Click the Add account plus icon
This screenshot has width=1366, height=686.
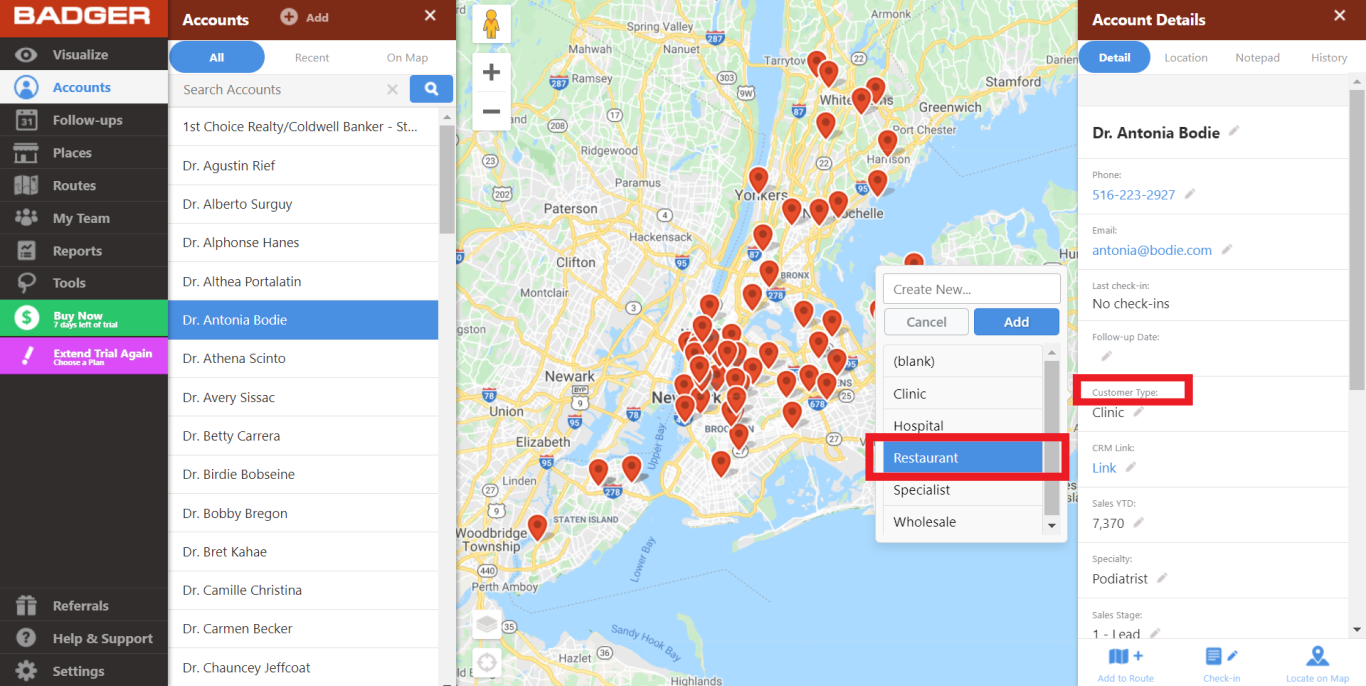(x=289, y=17)
